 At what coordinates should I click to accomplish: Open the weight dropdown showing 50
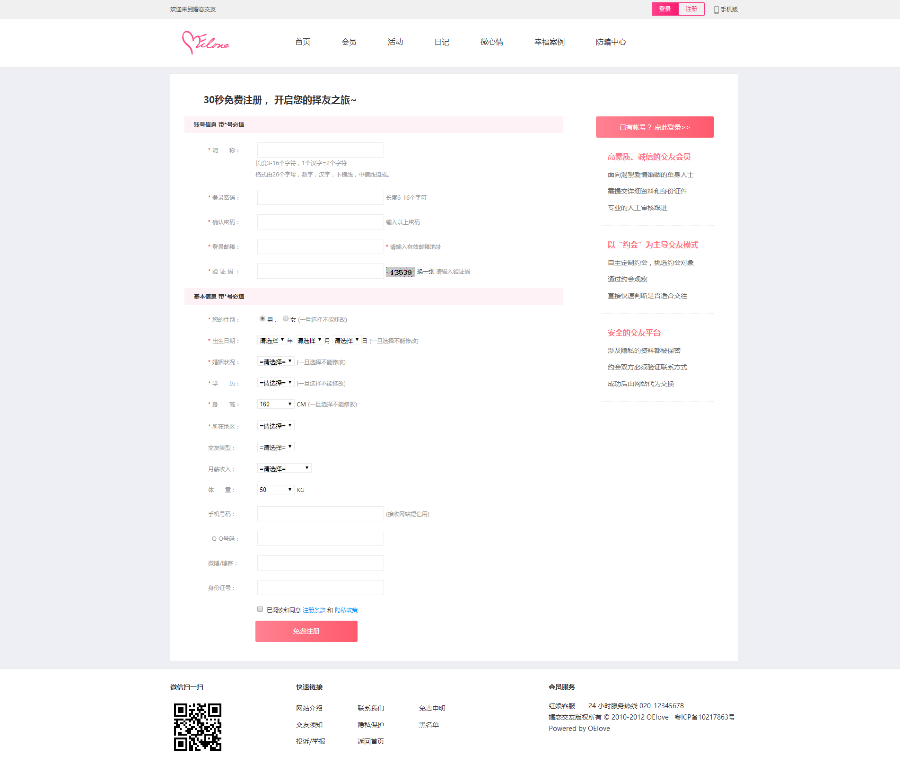click(276, 490)
